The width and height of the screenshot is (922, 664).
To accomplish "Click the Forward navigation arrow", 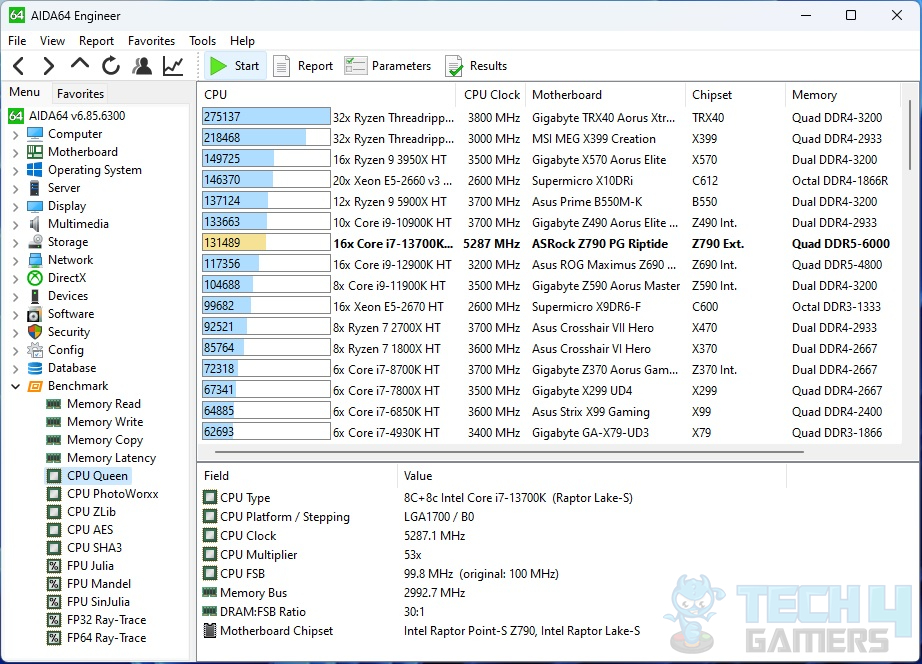I will 49,66.
